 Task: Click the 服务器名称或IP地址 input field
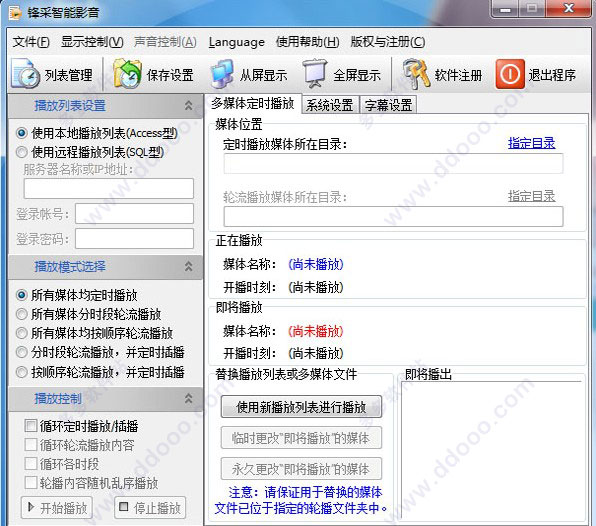point(109,189)
